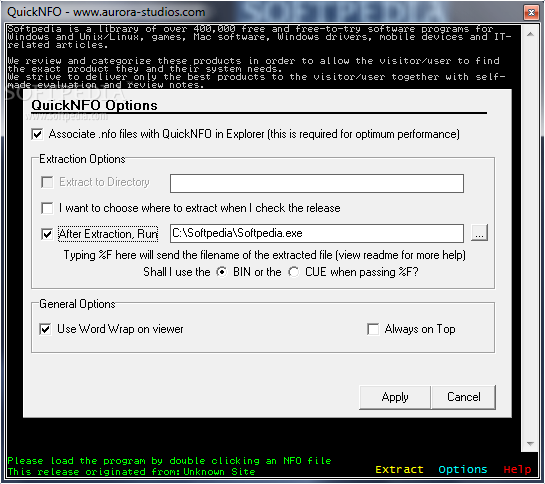Open the red Help link
The width and height of the screenshot is (545, 484).
[x=517, y=470]
